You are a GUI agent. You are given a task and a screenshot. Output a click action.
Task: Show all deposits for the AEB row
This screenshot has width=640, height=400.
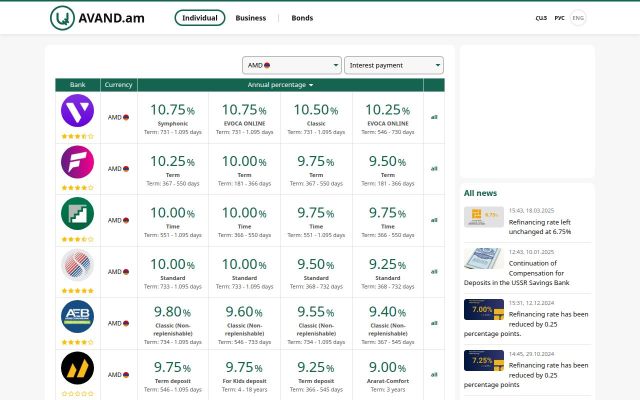point(434,323)
